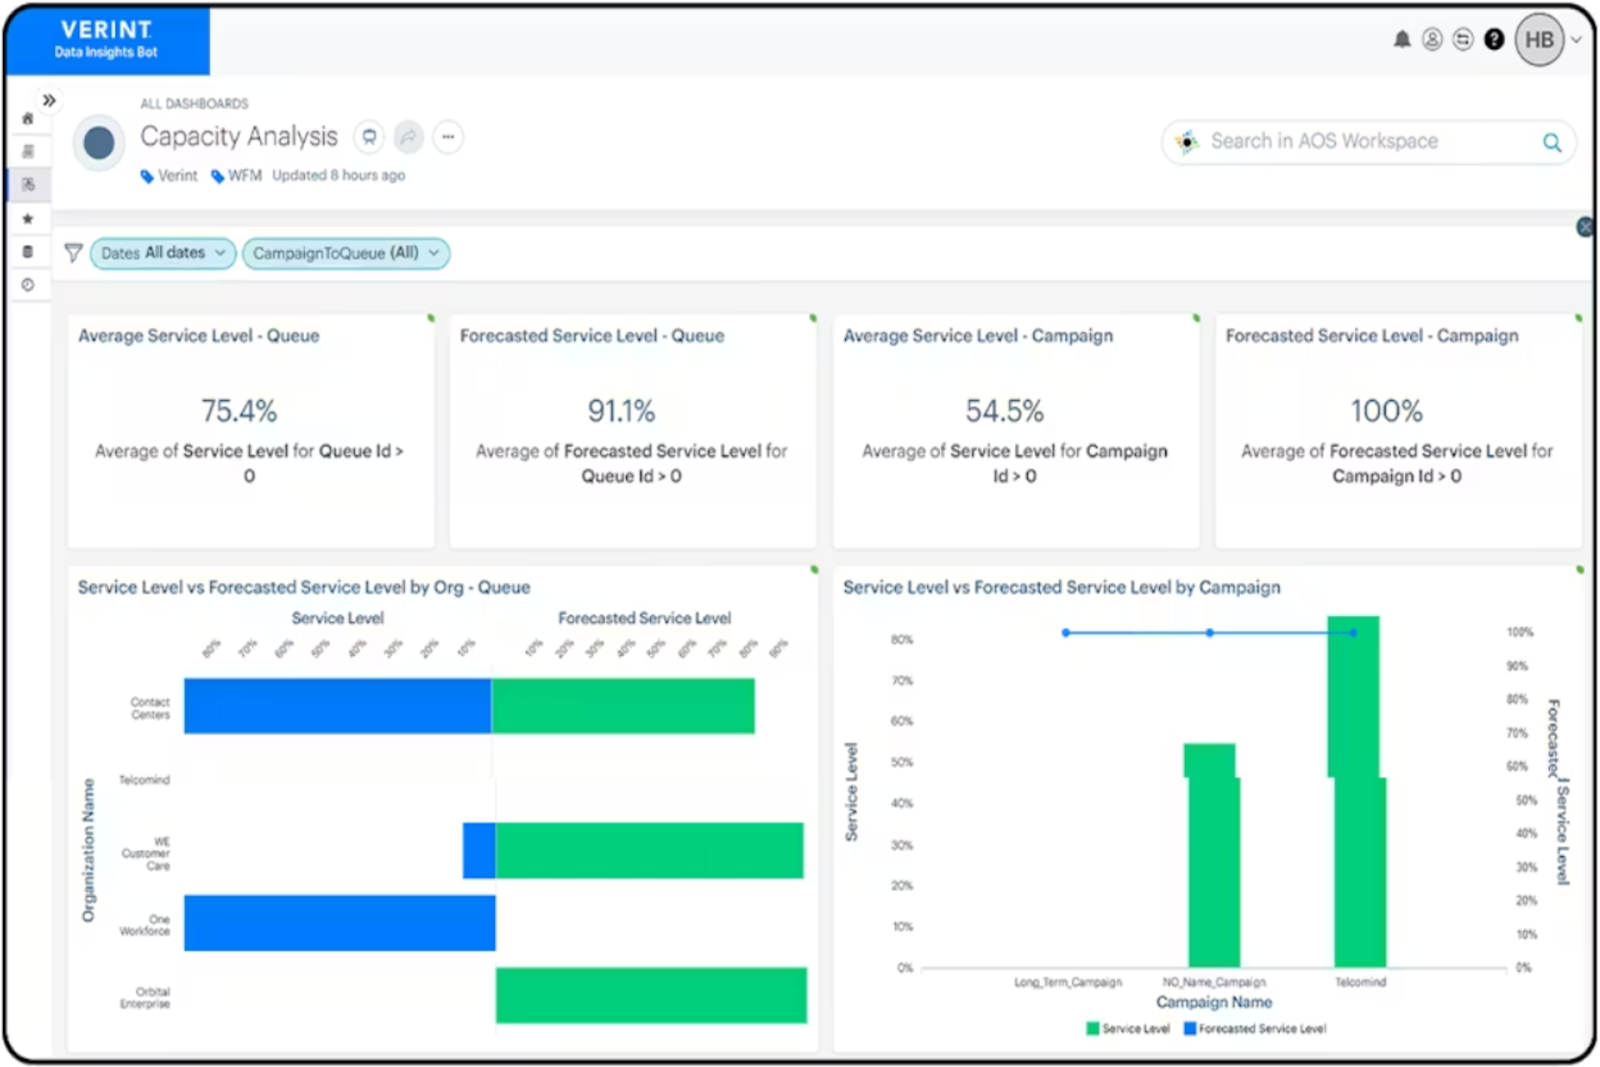Click the Capacity Analysis dashboard circle icon
Screen dimensions: 1600x1067
coord(98,142)
